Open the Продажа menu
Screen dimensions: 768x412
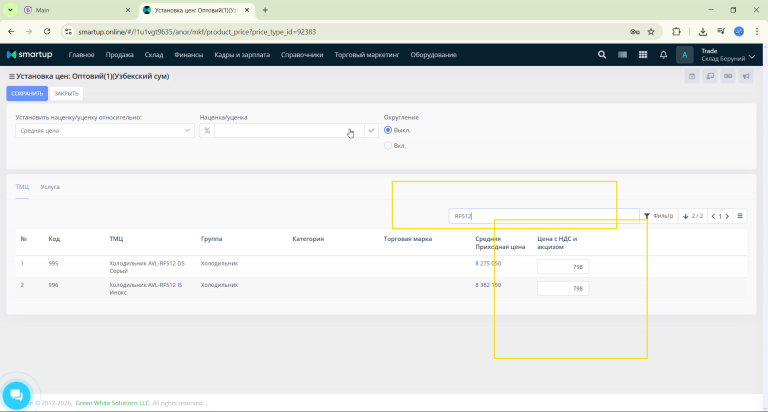click(120, 55)
